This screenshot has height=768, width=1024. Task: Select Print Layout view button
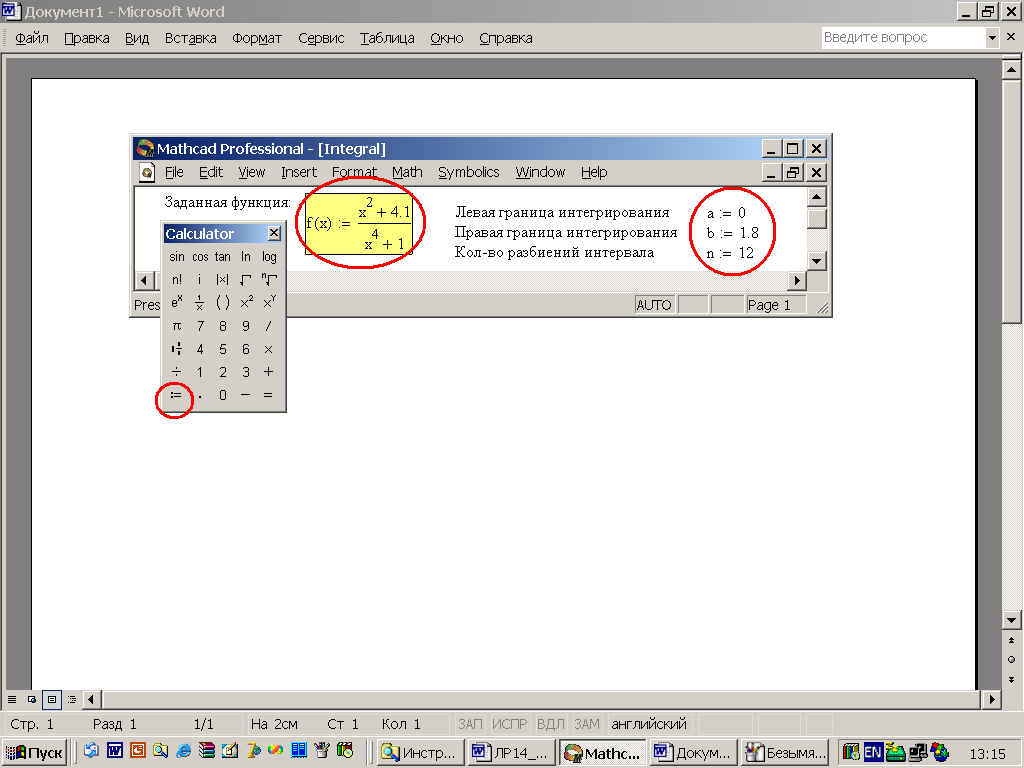click(52, 699)
